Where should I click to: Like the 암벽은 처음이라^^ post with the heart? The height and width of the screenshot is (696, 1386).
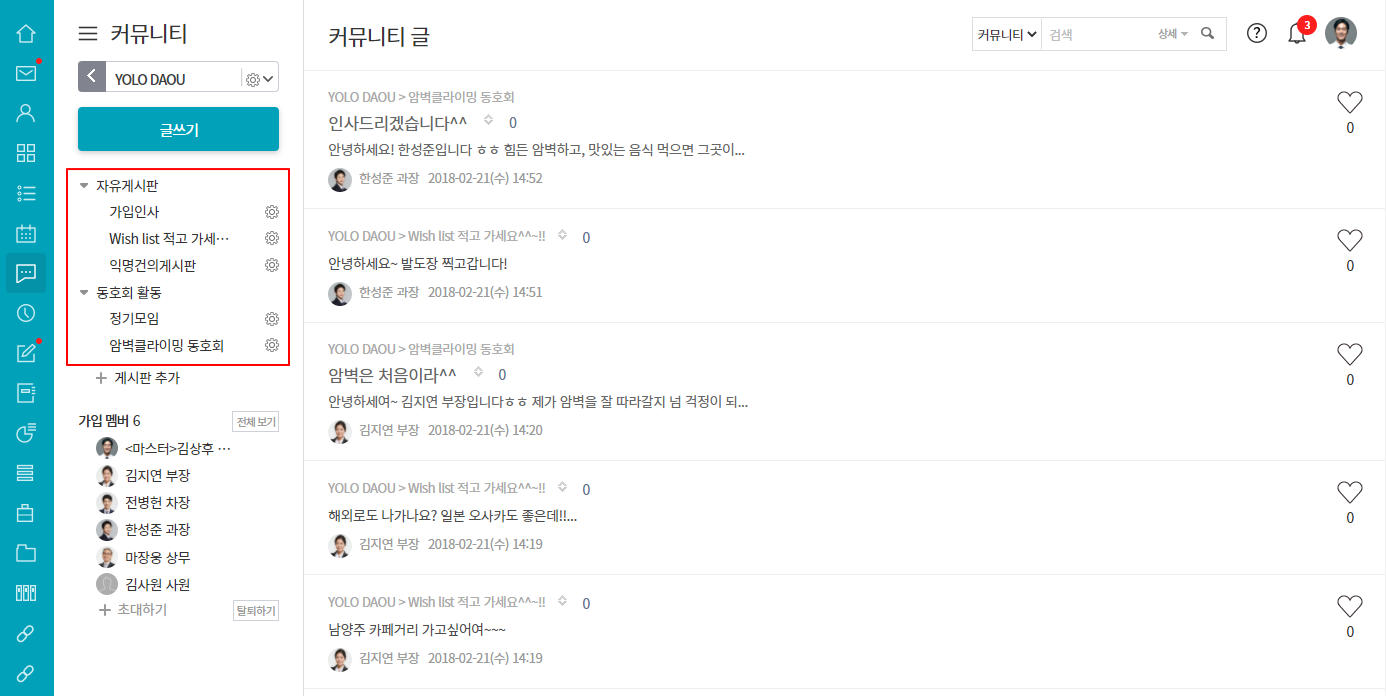(1350, 354)
